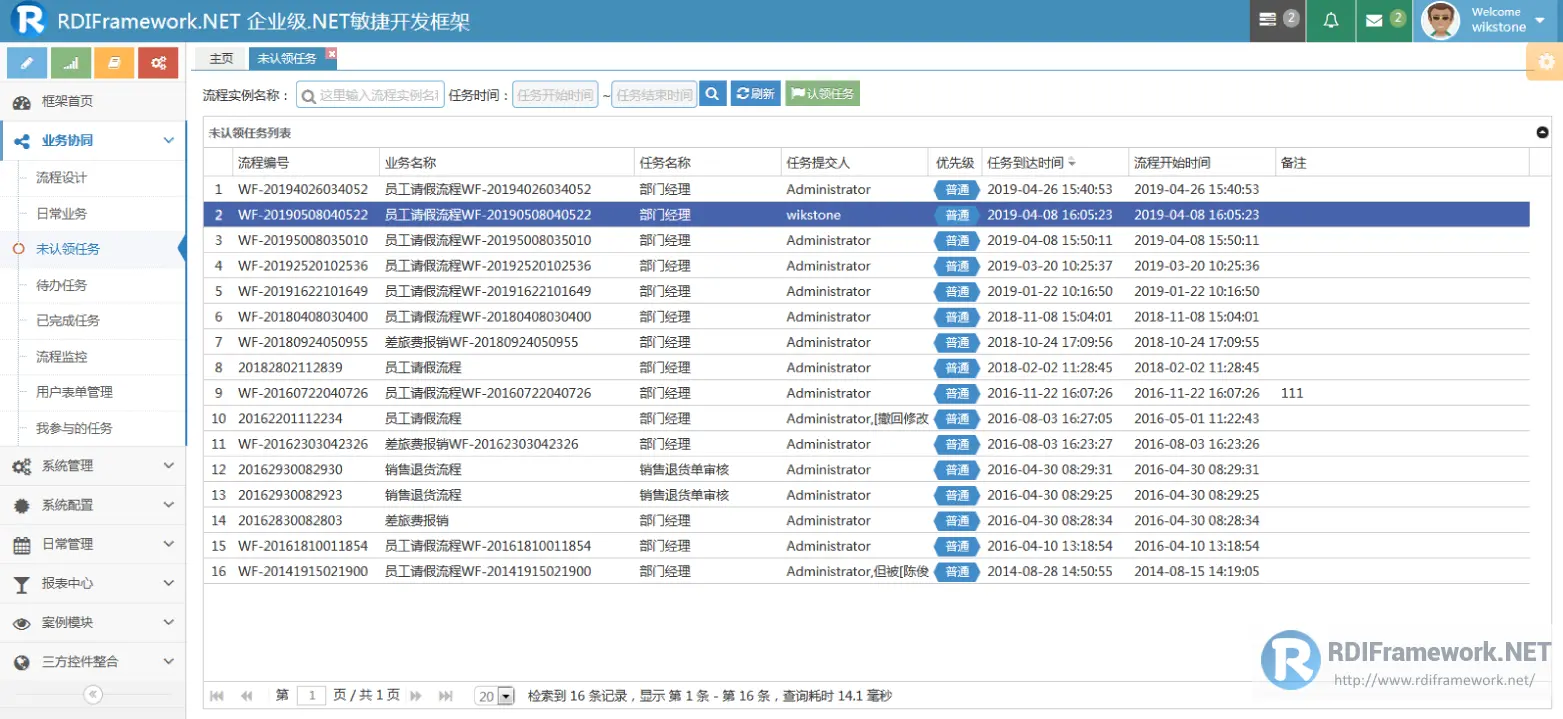1563x719 pixels.
Task: Click the green bar chart icon button
Action: tap(71, 63)
